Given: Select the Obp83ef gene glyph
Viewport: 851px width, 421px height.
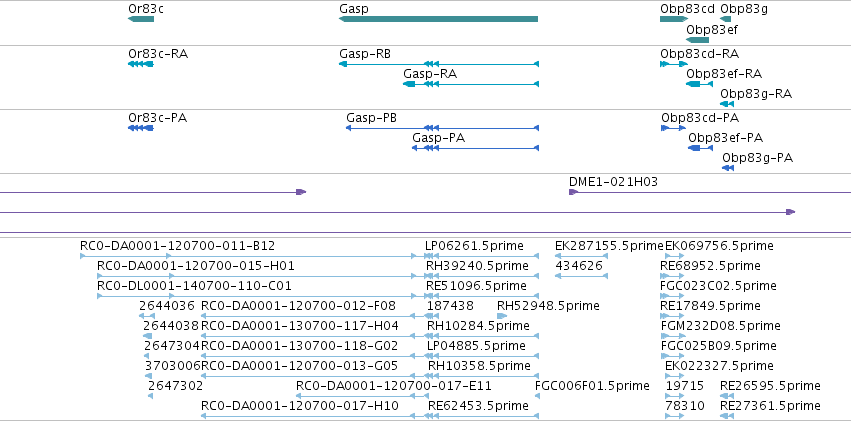Looking at the screenshot, I should 697,40.
